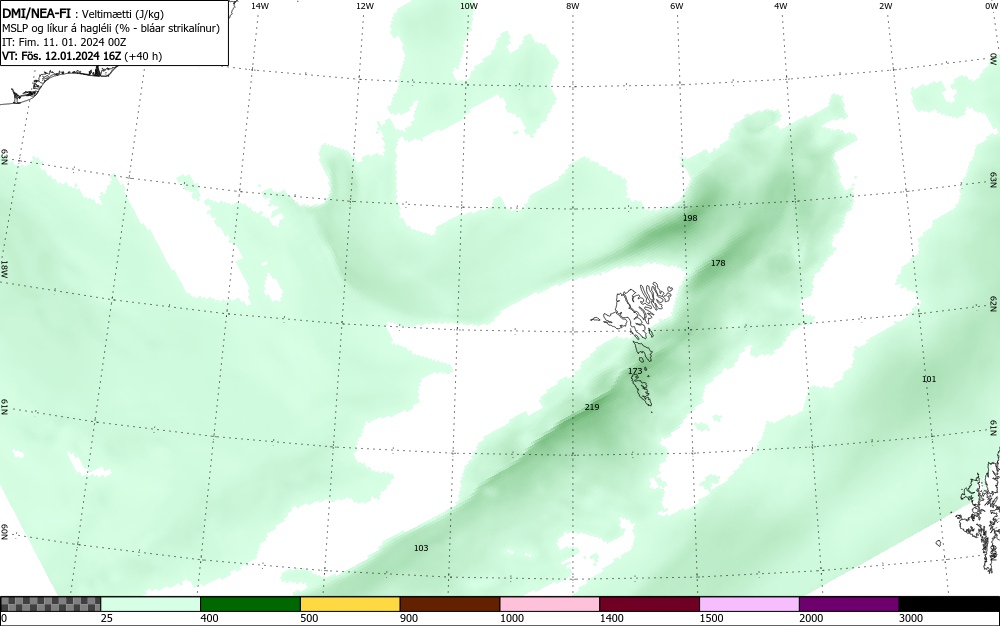The height and width of the screenshot is (626, 1000).
Task: Click the Iceland coastline outline under the info box
Action: coord(61,83)
